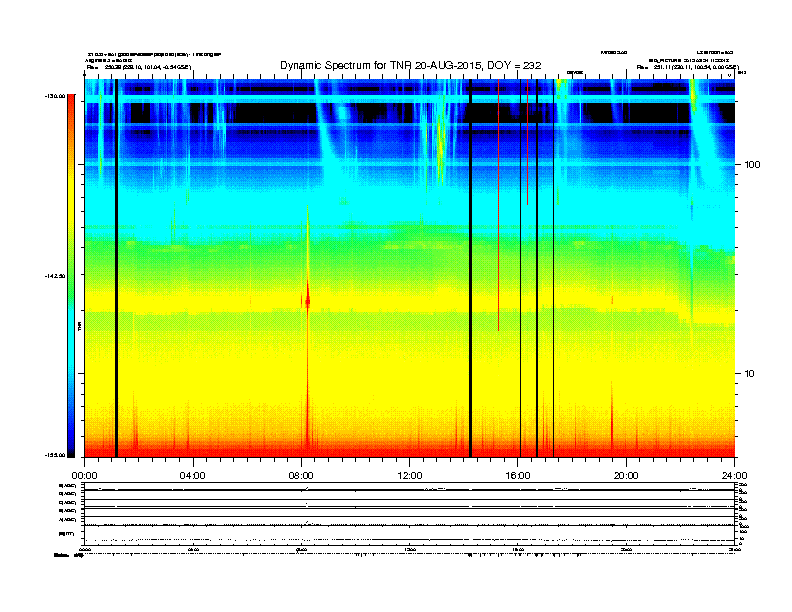The height and width of the screenshot is (612, 792).
Task: Click the 04:00 time axis label
Action: (193, 476)
